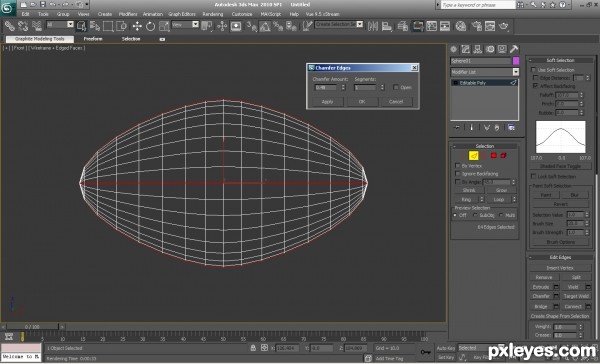
Task: Click the Save File icon in quick access toolbar
Action: coord(42,5)
